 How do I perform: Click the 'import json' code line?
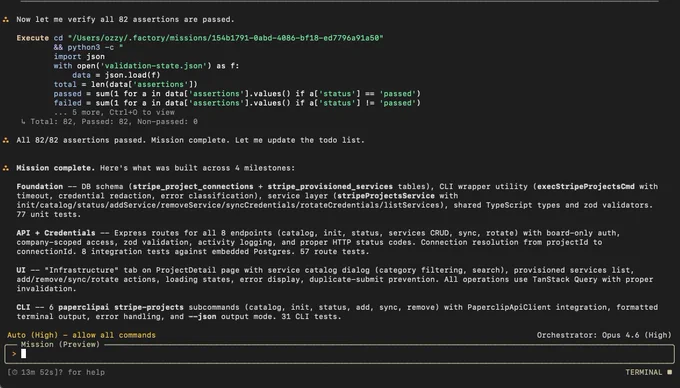79,57
